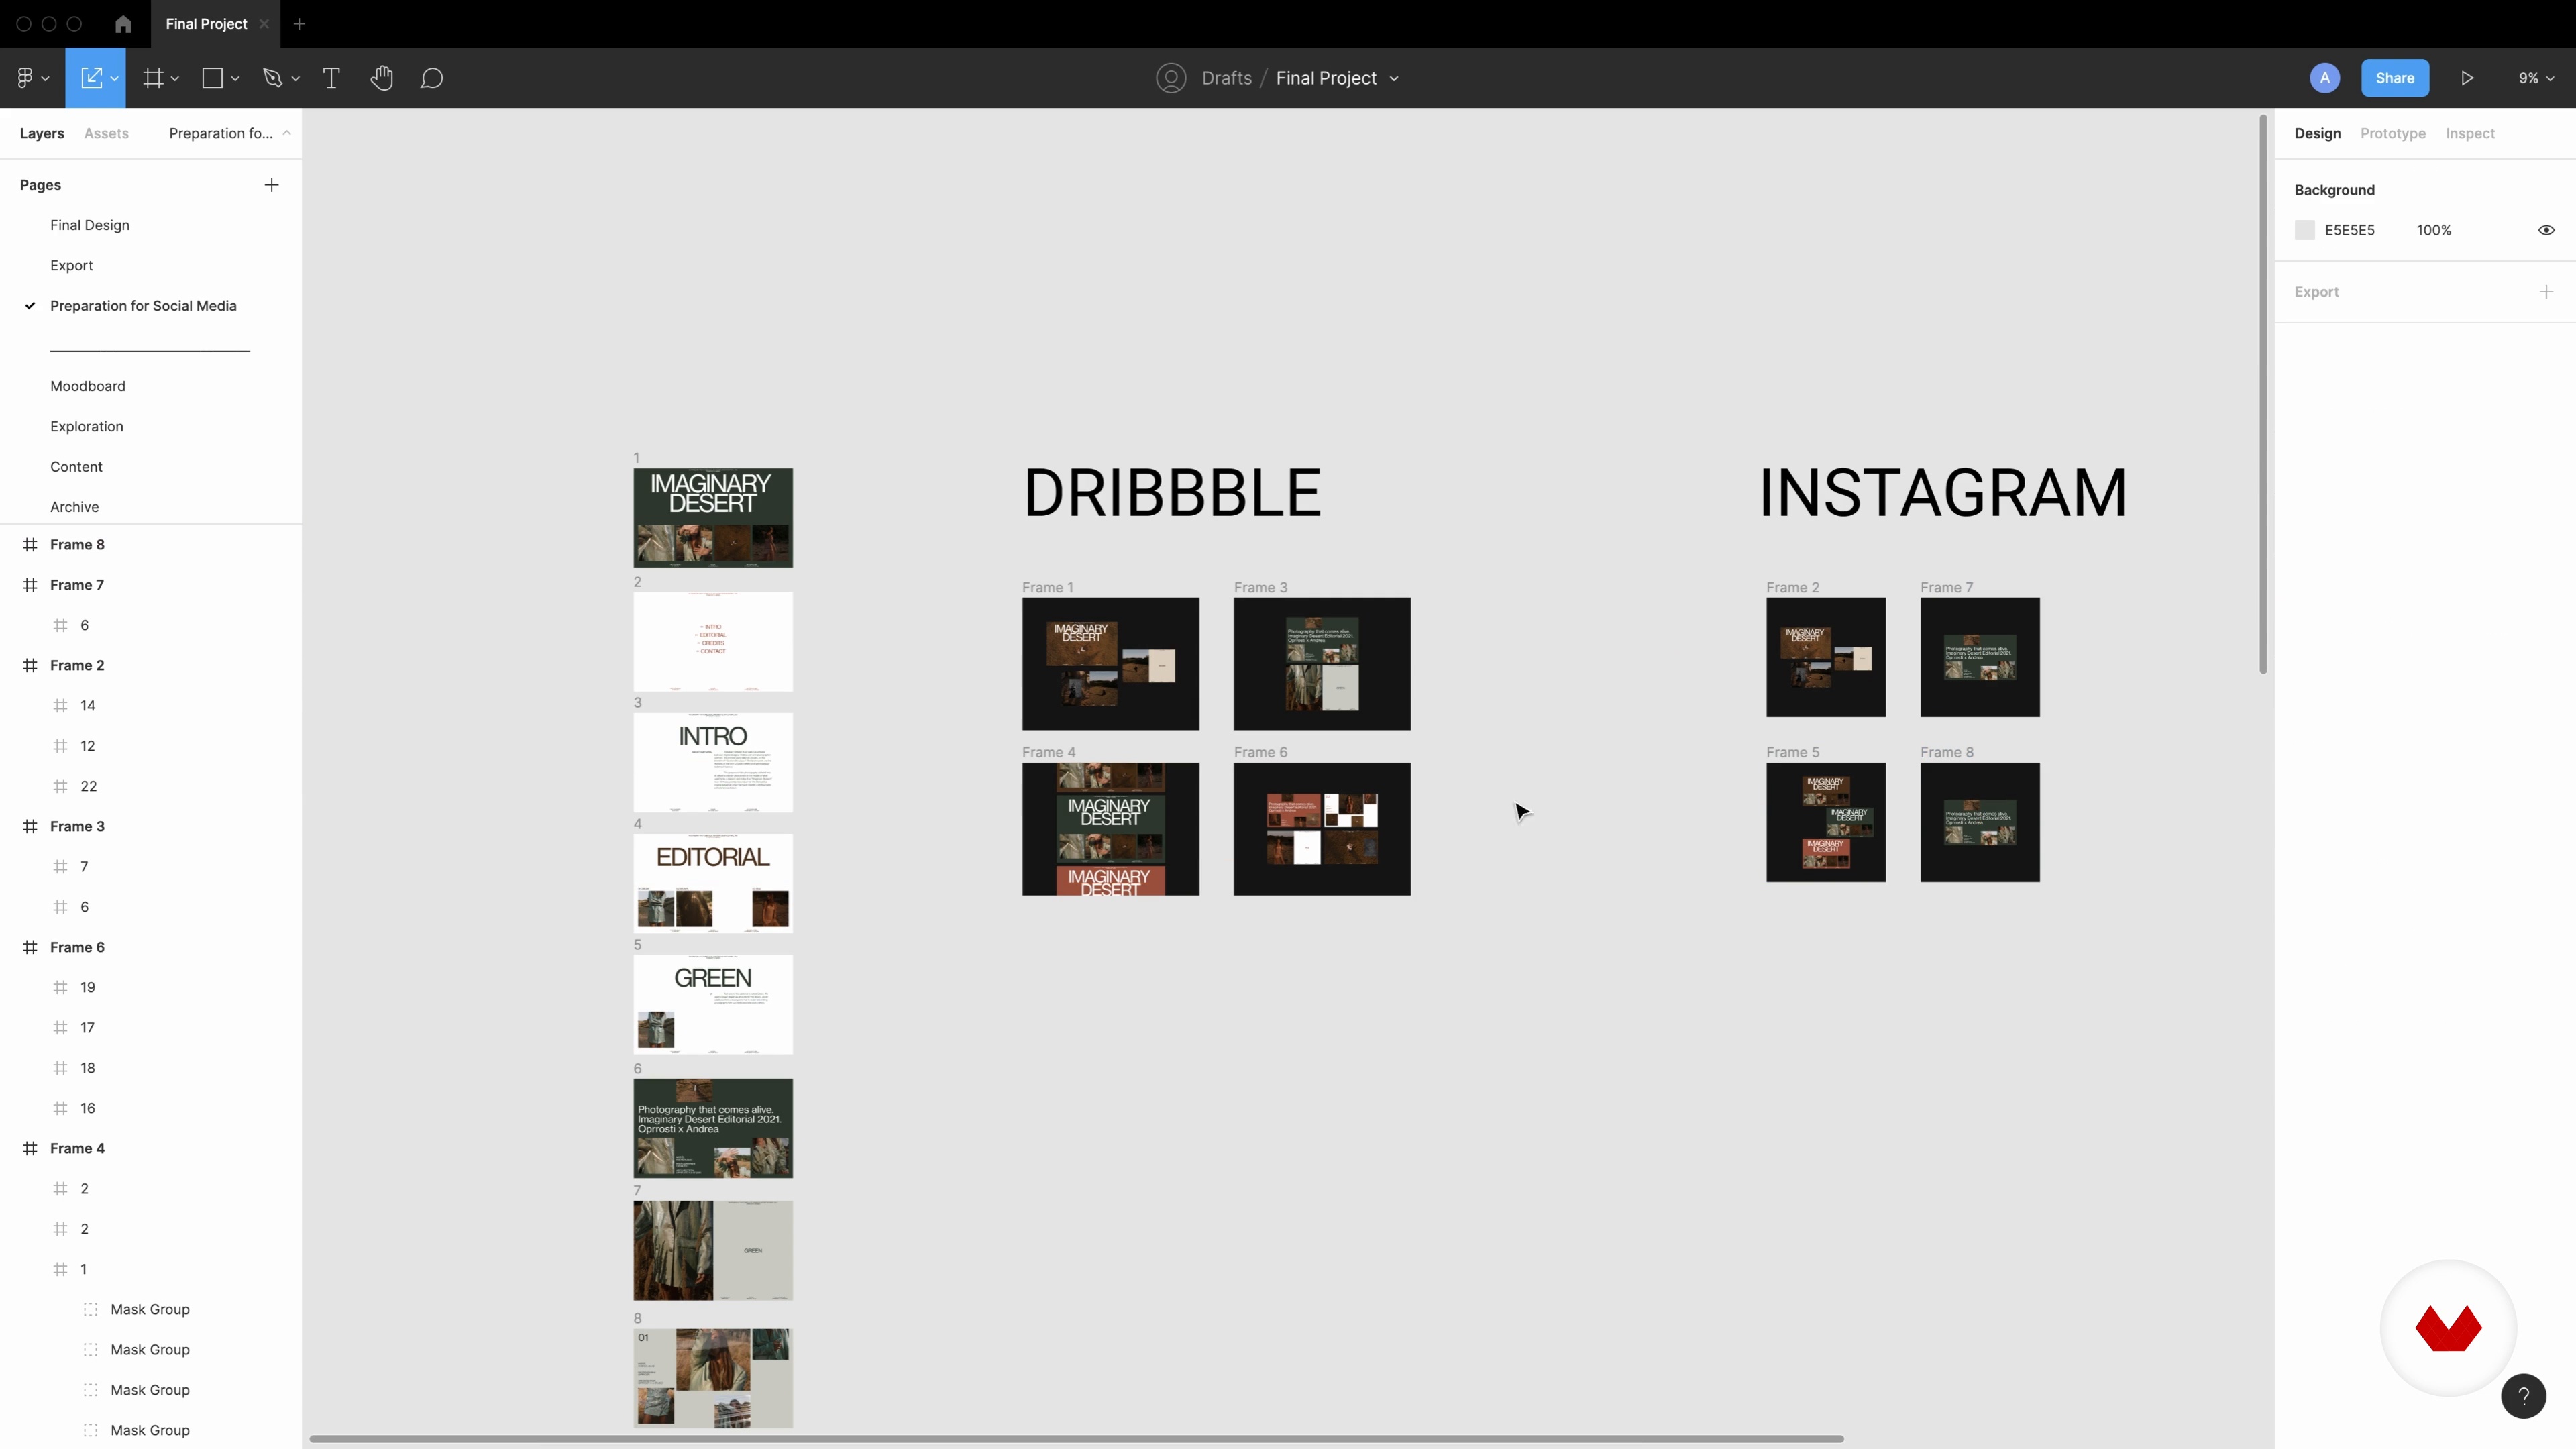Viewport: 2576px width, 1449px height.
Task: Select the Text tool
Action: 331,78
